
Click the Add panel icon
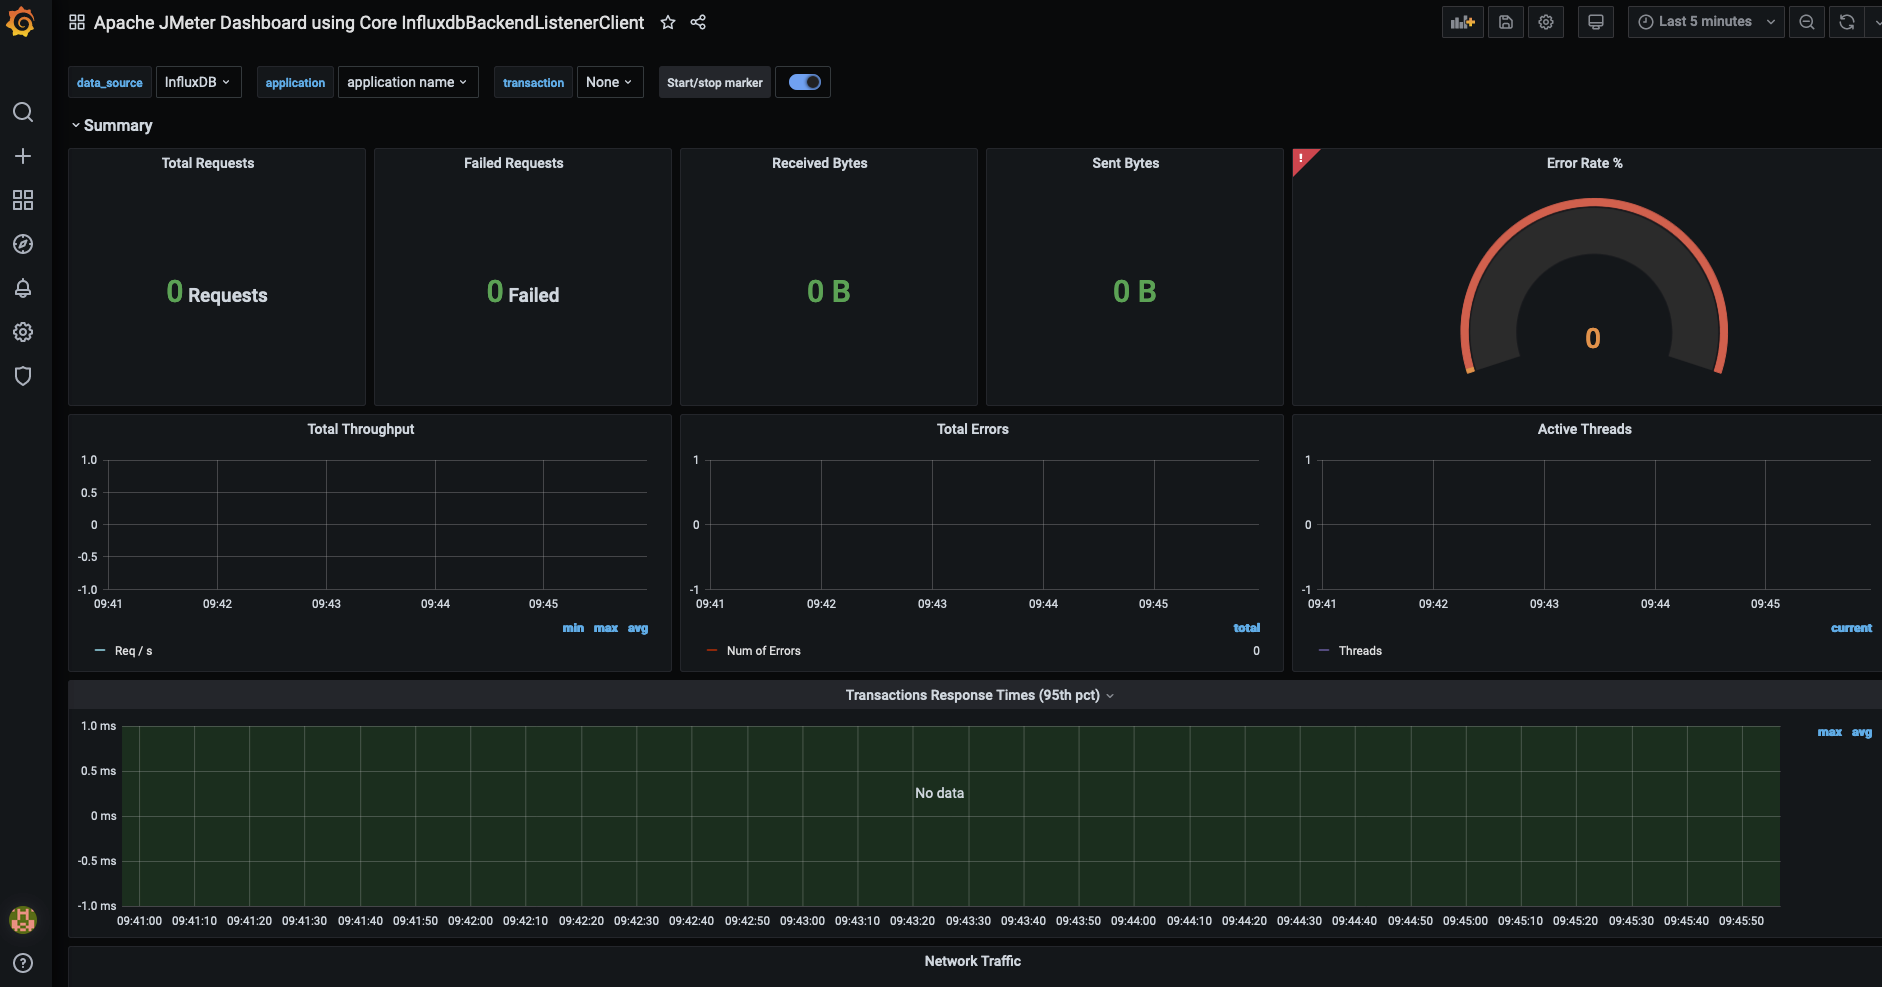1463,22
